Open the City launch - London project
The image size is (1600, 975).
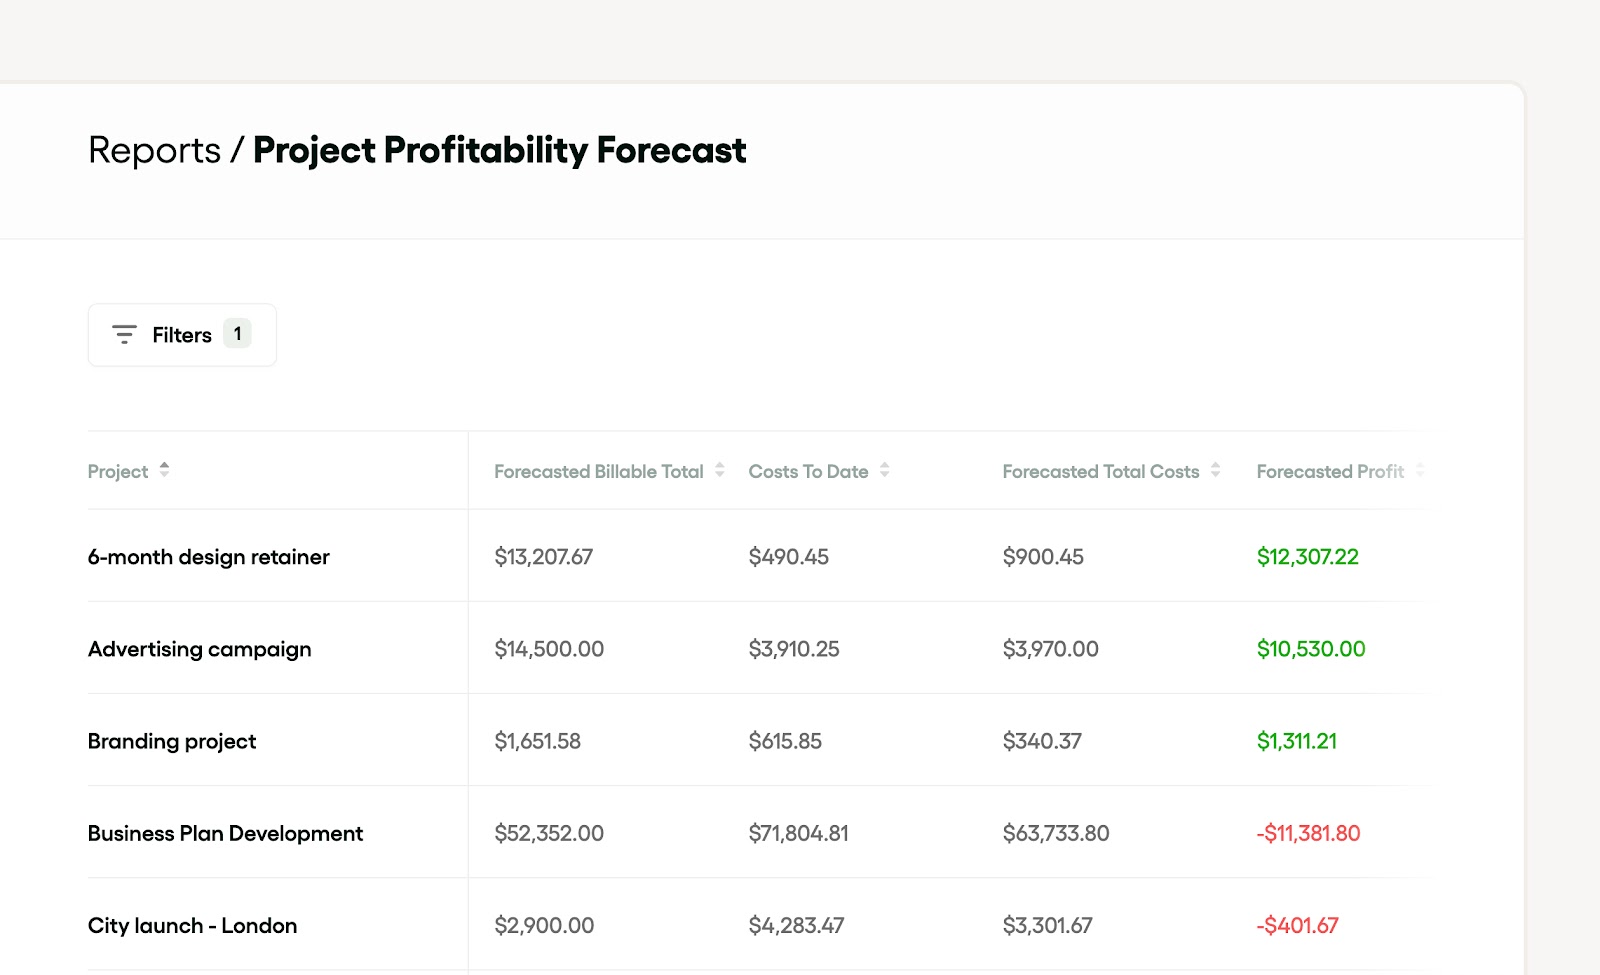tap(192, 925)
